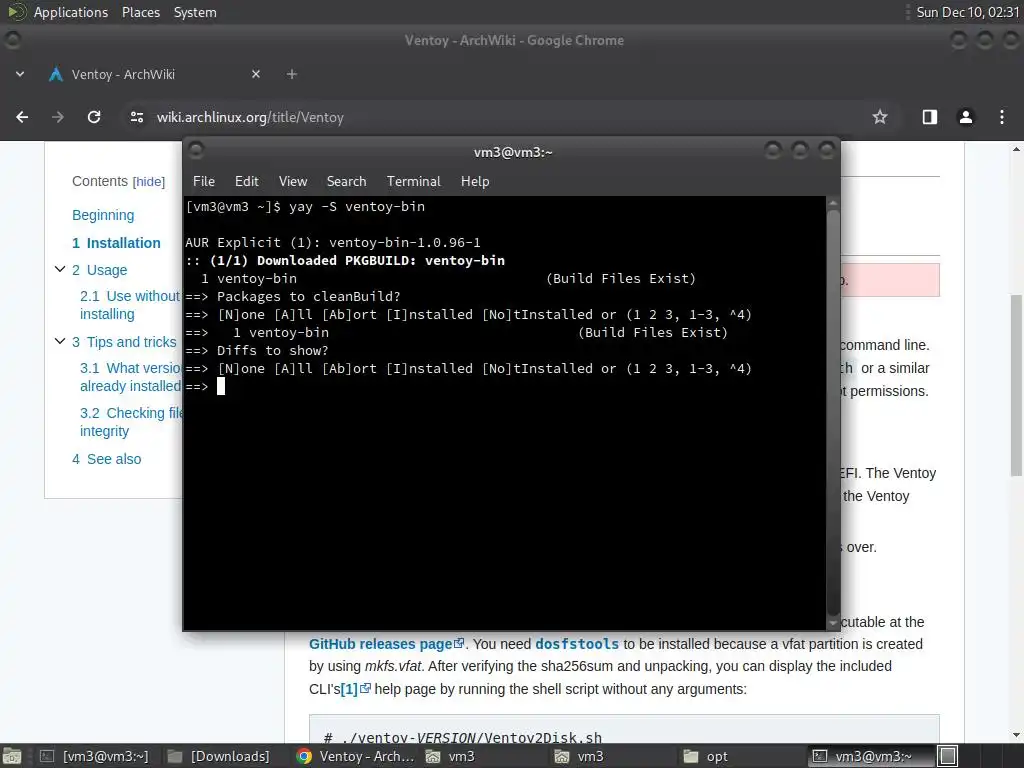1024x768 pixels.
Task: Switch to [vm3@vm3:~] taskbar window
Action: pyautogui.click(x=94, y=756)
